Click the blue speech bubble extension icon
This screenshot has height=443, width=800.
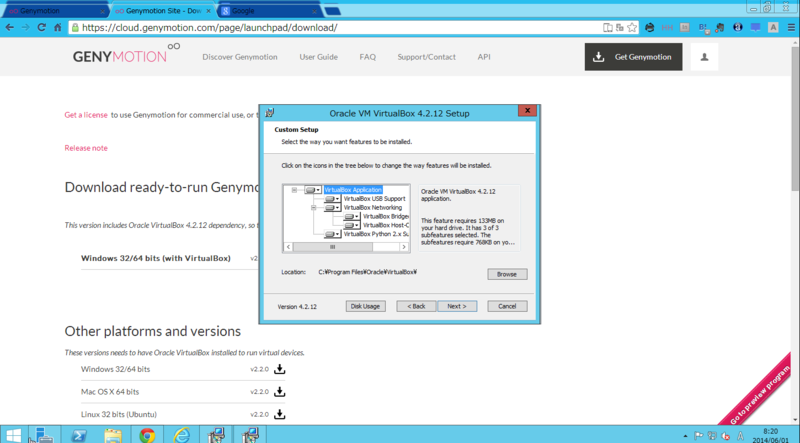pos(756,28)
